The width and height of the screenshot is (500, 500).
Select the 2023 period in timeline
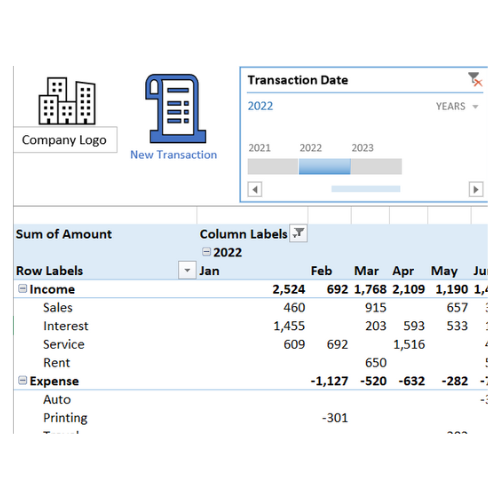[376, 166]
